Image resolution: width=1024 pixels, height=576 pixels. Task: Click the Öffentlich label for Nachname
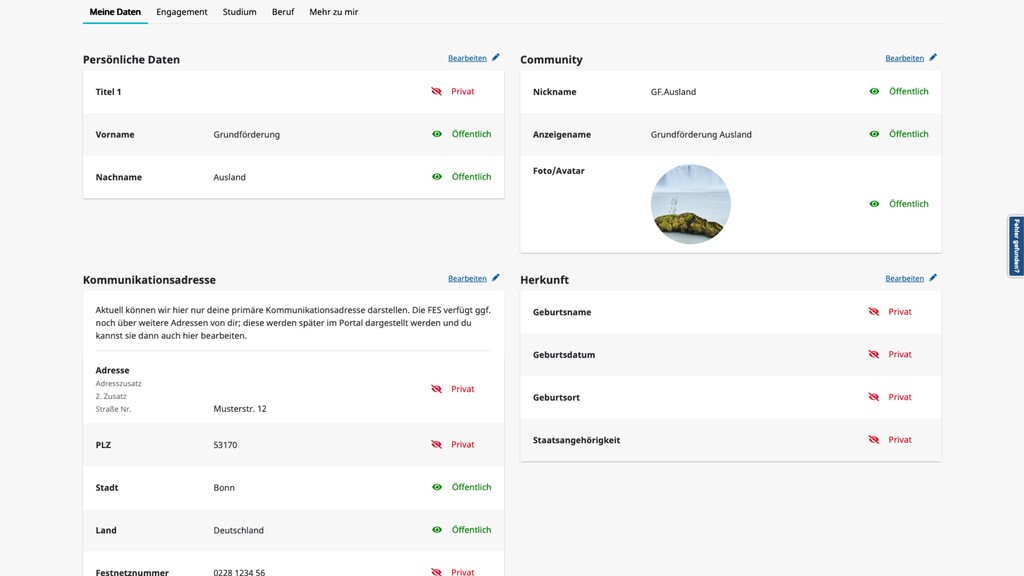coord(472,176)
